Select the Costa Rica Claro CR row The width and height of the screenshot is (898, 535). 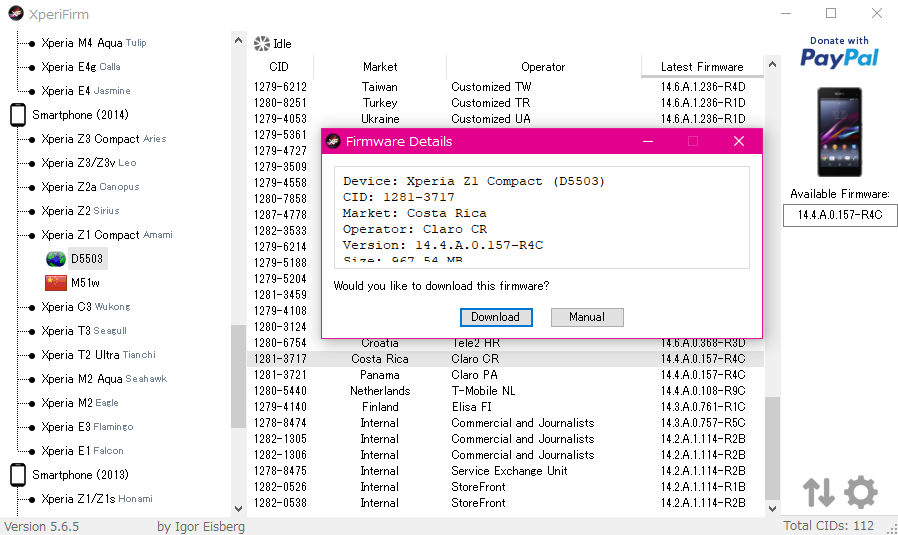tap(506, 359)
